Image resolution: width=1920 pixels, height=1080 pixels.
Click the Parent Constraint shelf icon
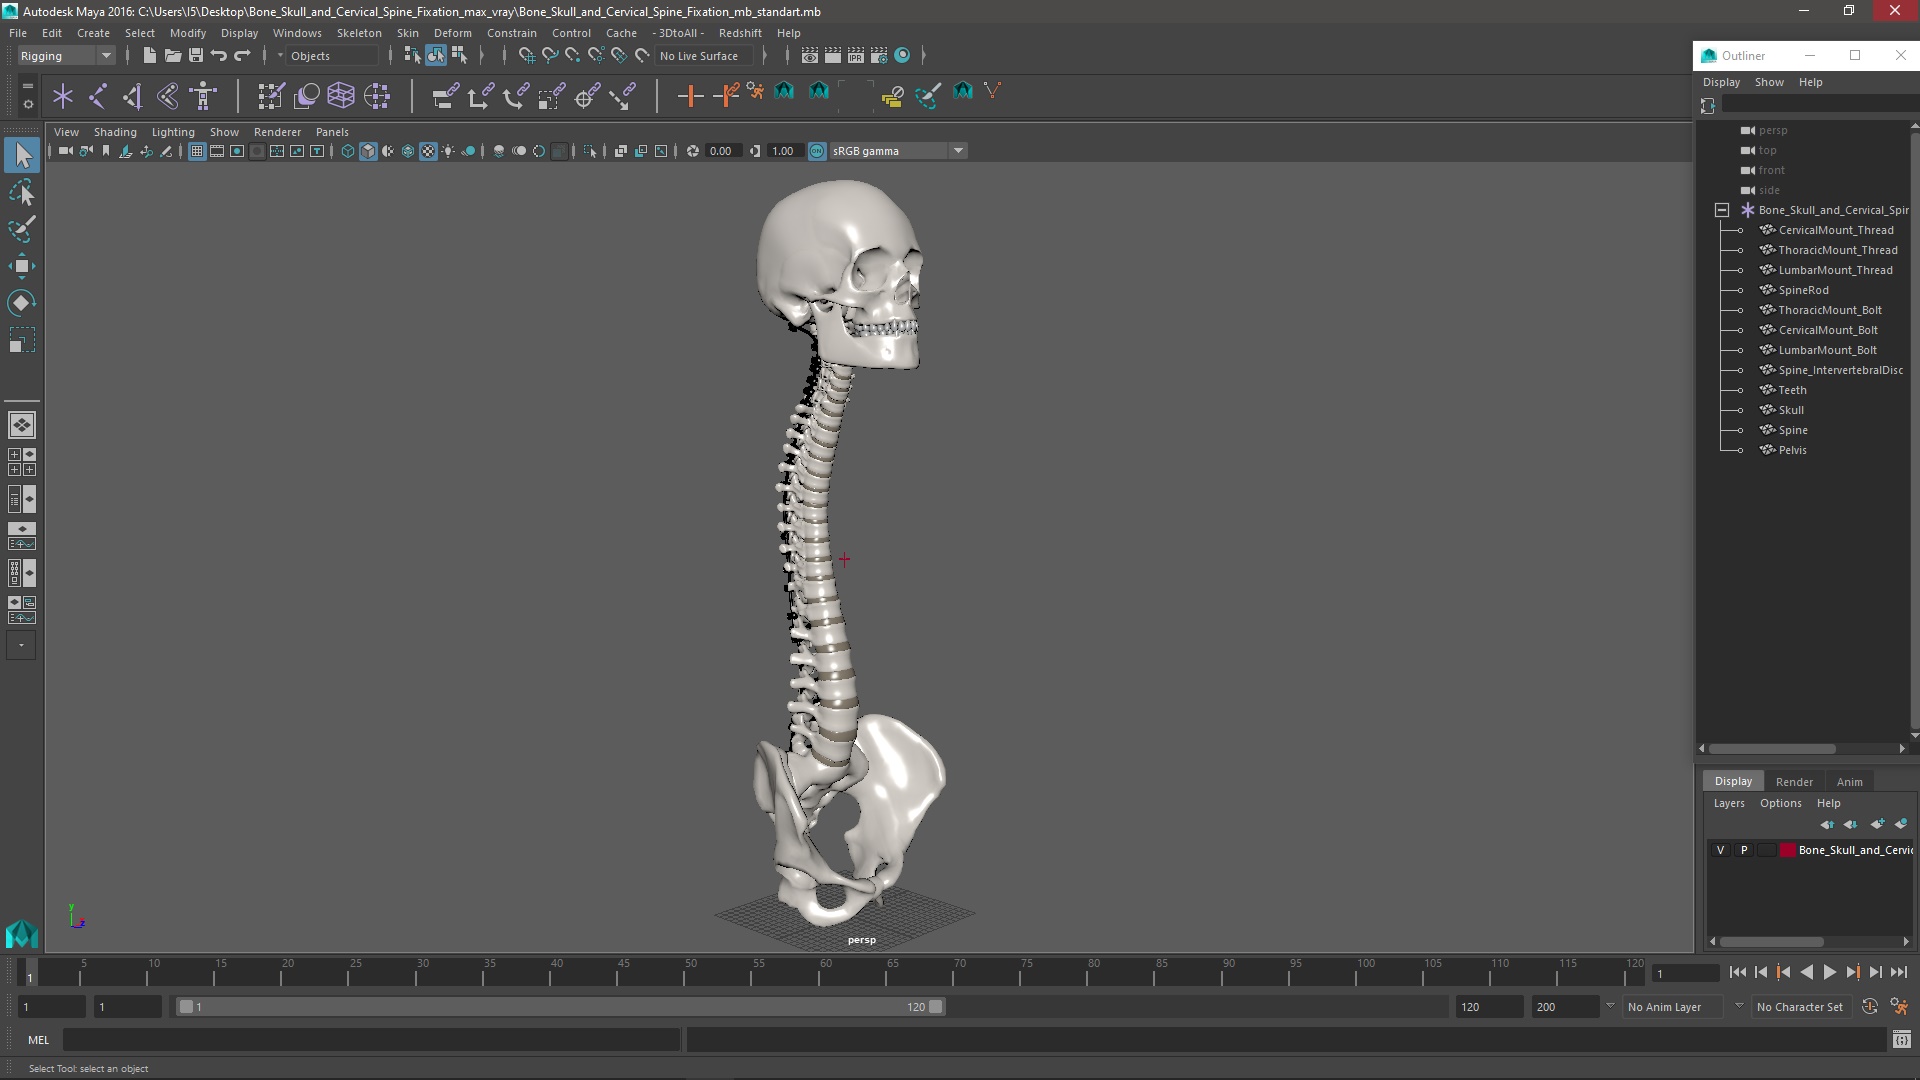coord(445,96)
